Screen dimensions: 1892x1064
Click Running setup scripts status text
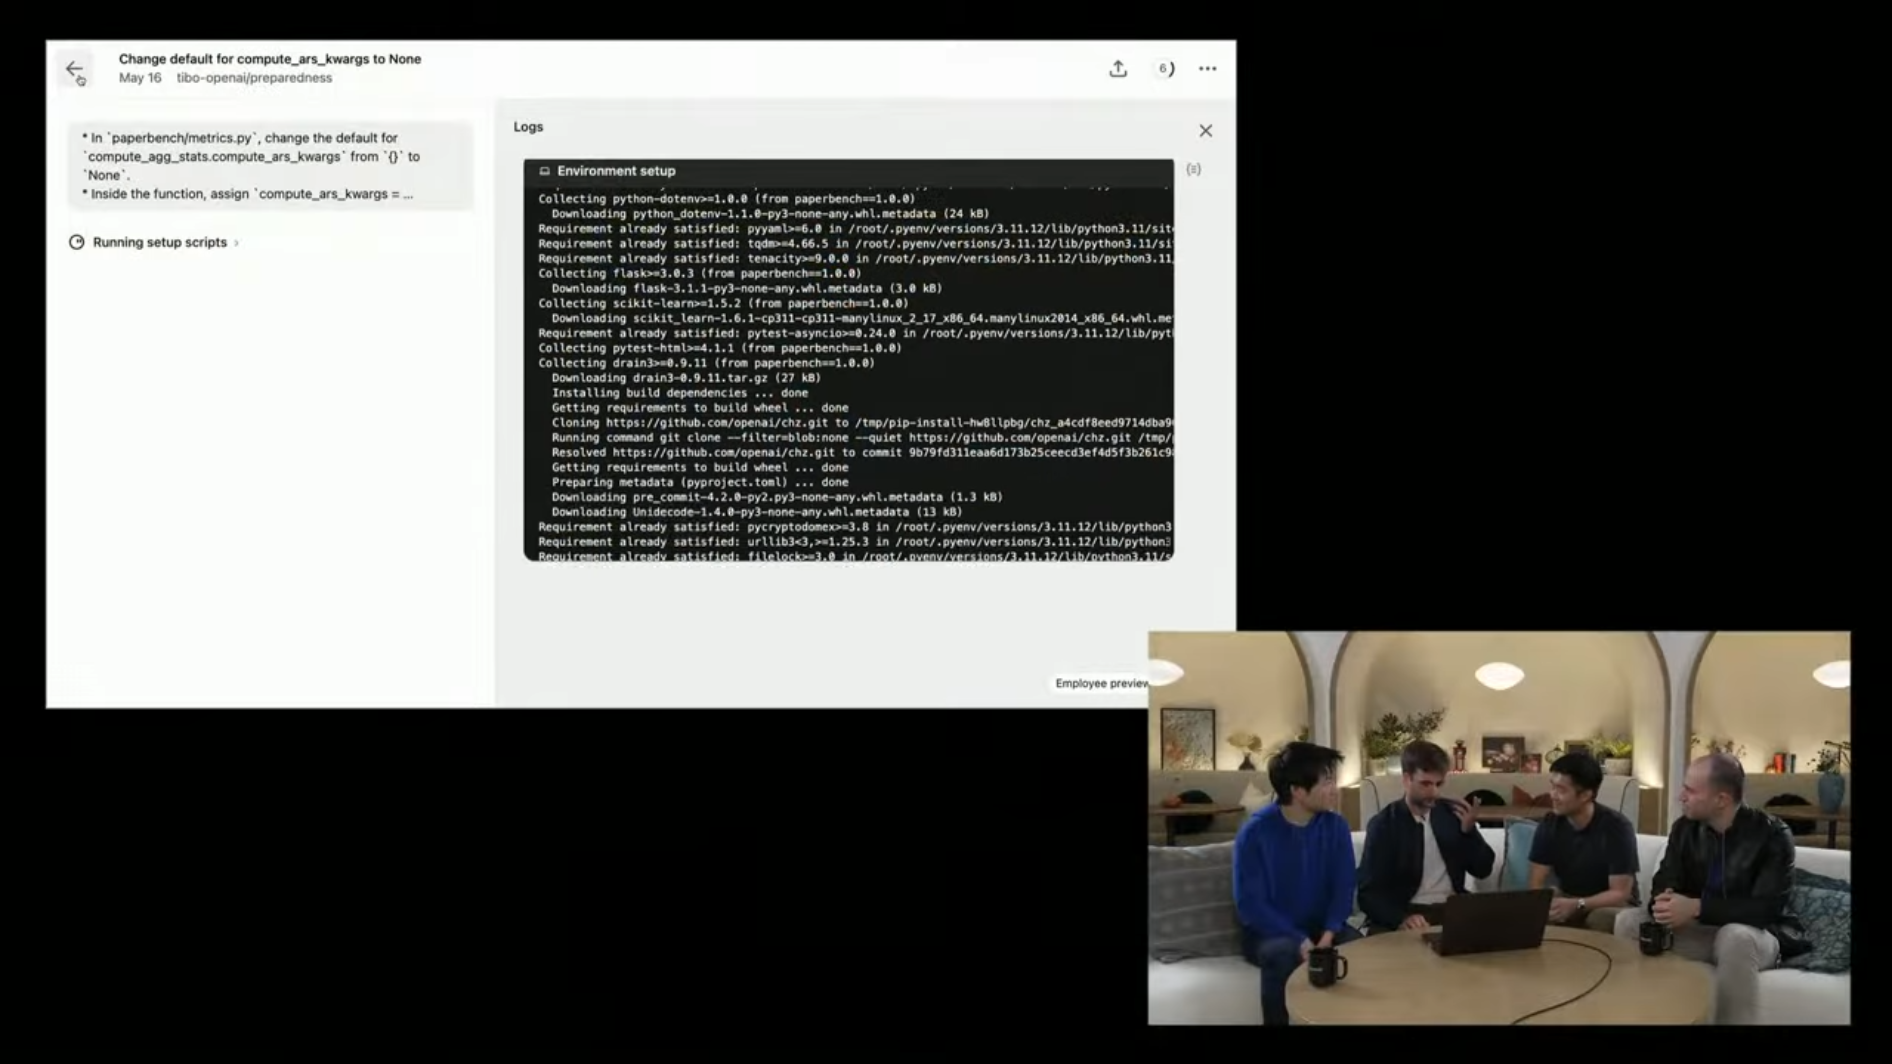(160, 242)
